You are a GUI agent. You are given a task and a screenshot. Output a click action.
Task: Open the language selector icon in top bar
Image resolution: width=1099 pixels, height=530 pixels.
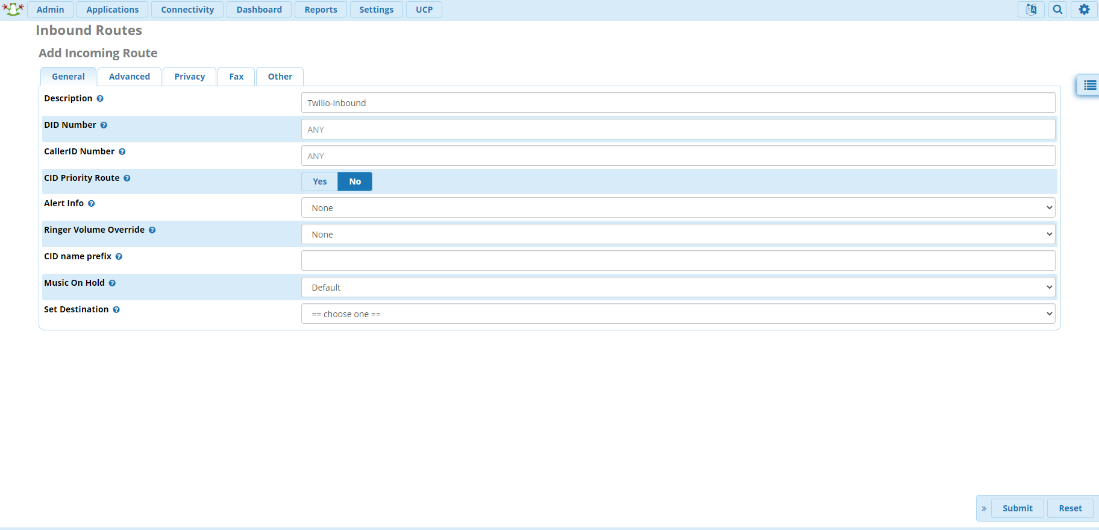tap(1030, 10)
